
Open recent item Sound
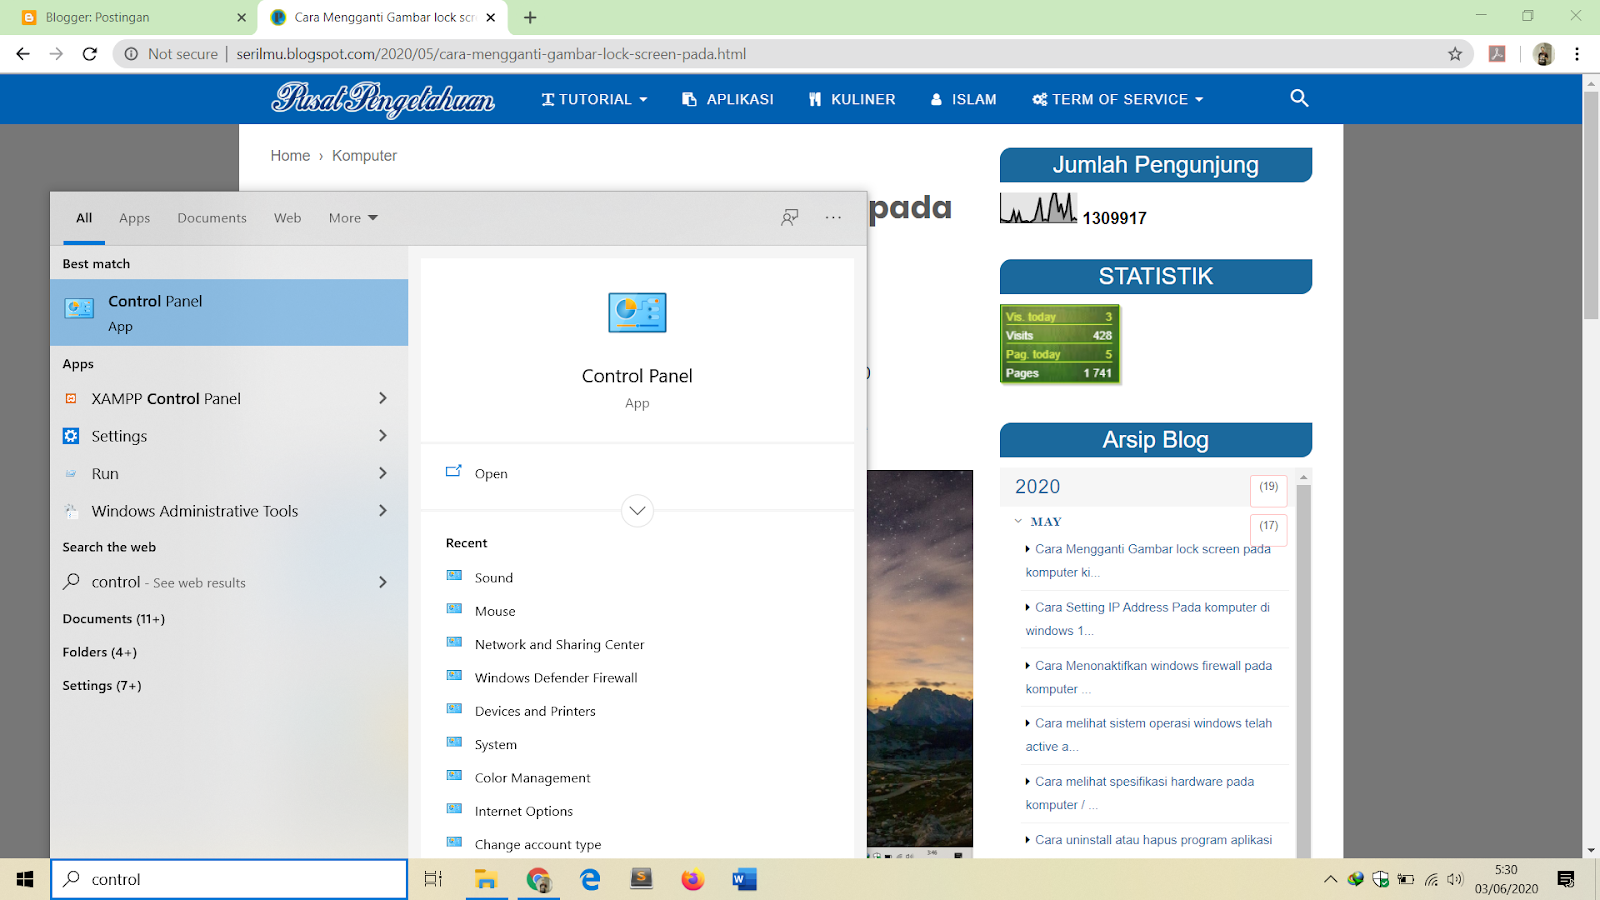click(x=494, y=577)
